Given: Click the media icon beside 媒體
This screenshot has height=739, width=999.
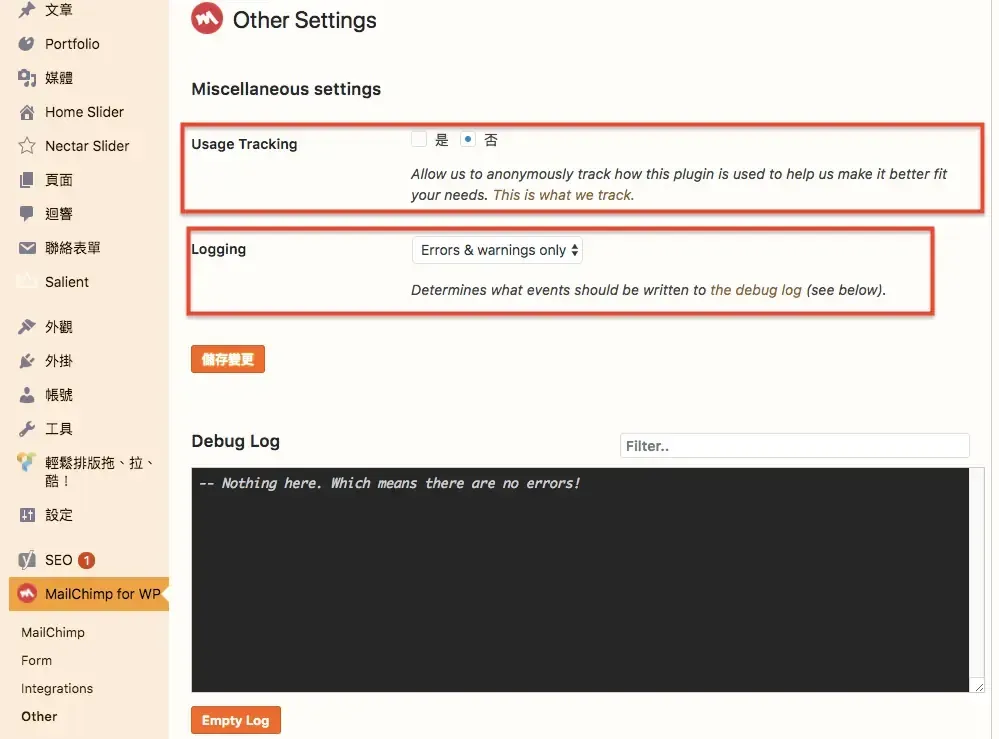Looking at the screenshot, I should [26, 78].
